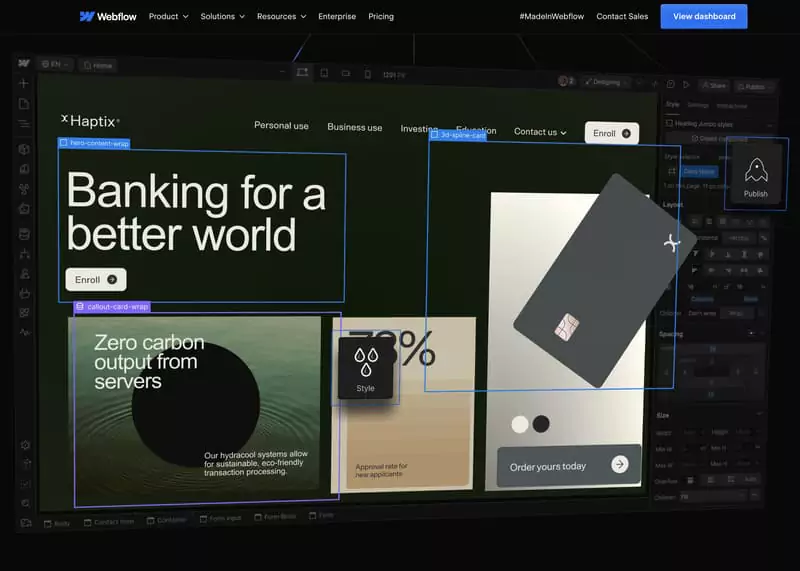The image size is (800, 571).
Task: Select the hero-content-wrap element label
Action: click(94, 143)
